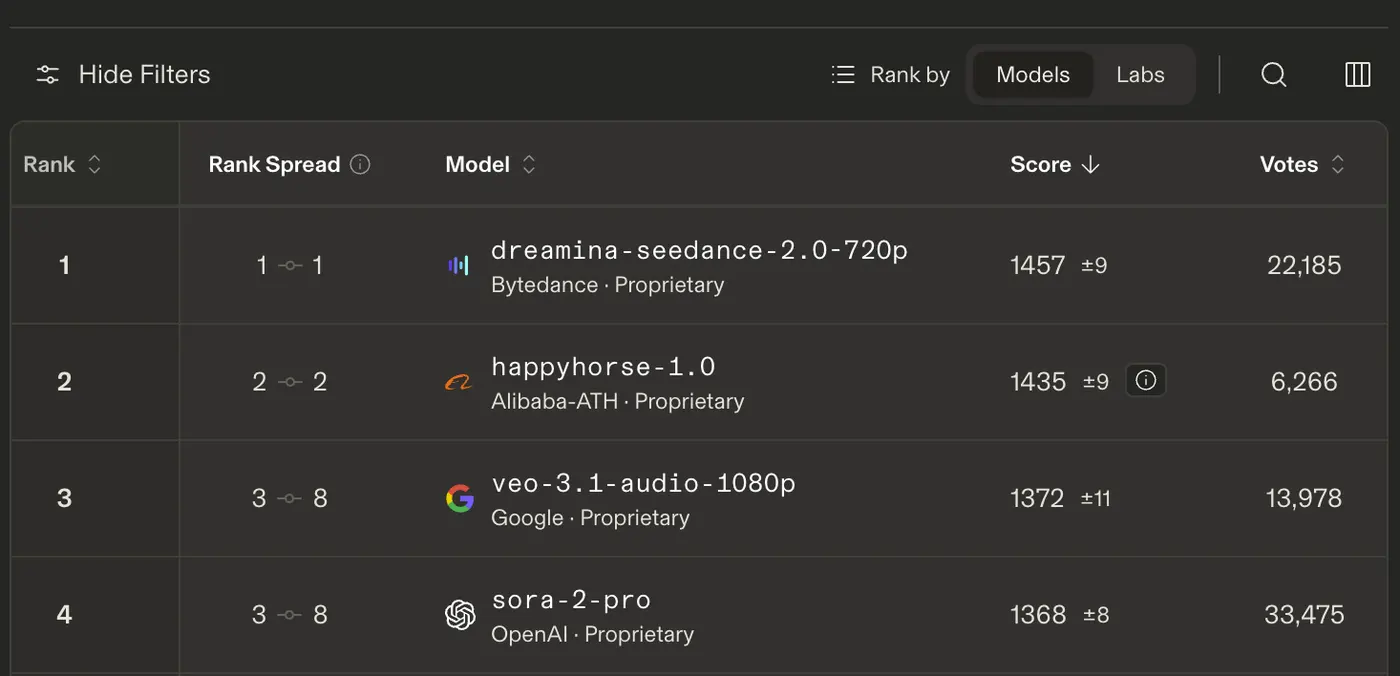Switch ranking to Models tab

click(1033, 75)
